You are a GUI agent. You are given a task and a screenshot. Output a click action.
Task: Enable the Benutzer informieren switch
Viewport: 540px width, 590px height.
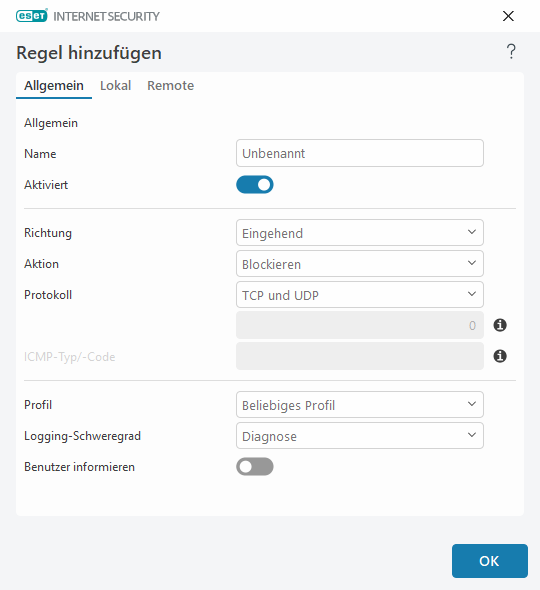tap(255, 467)
